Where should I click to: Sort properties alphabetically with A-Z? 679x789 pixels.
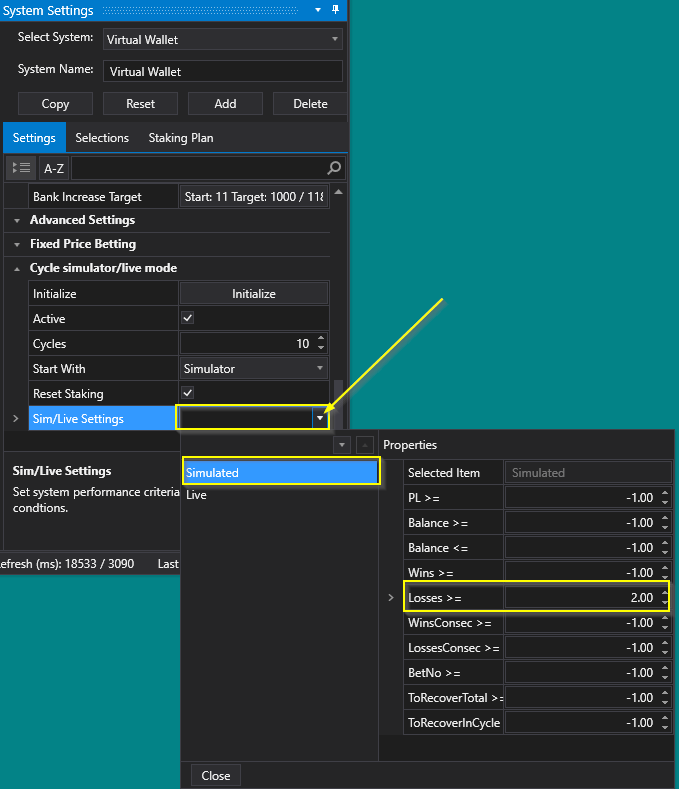54,168
